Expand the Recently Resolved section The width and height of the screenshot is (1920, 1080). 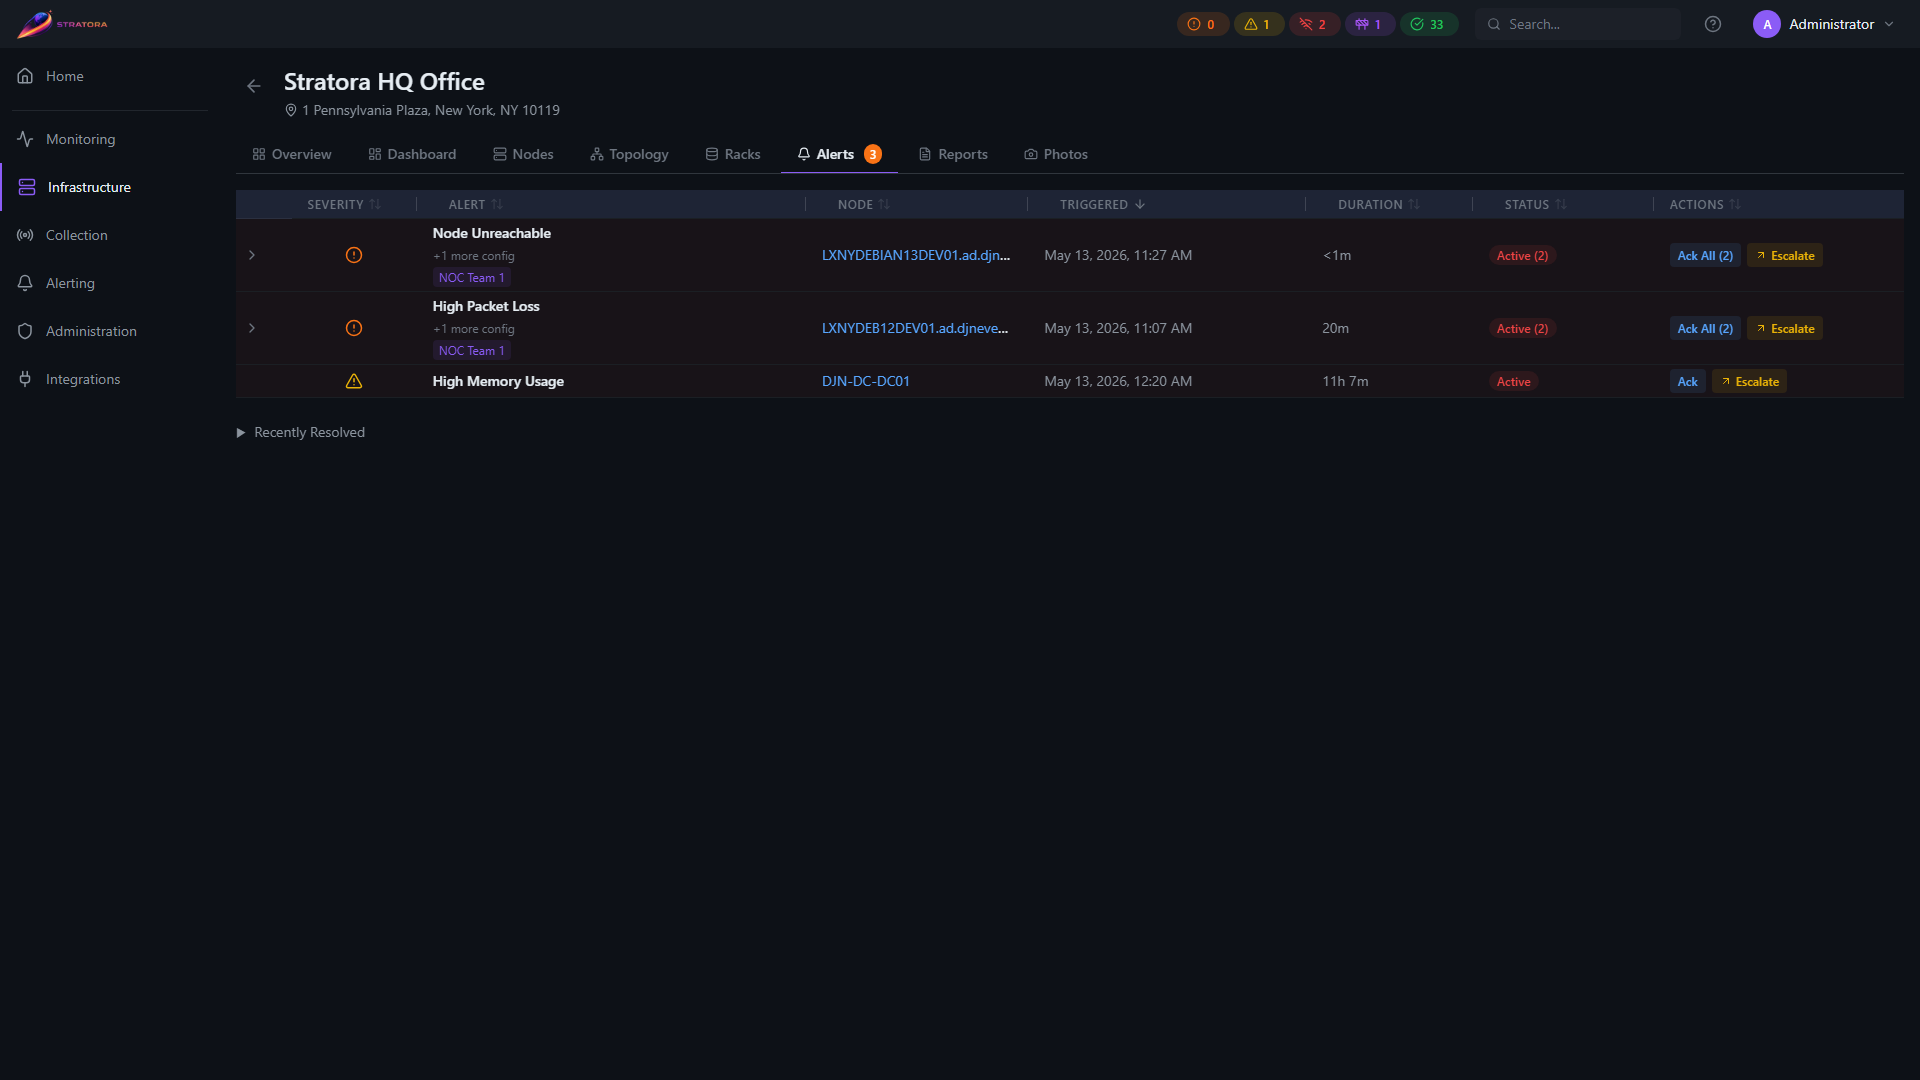point(301,432)
